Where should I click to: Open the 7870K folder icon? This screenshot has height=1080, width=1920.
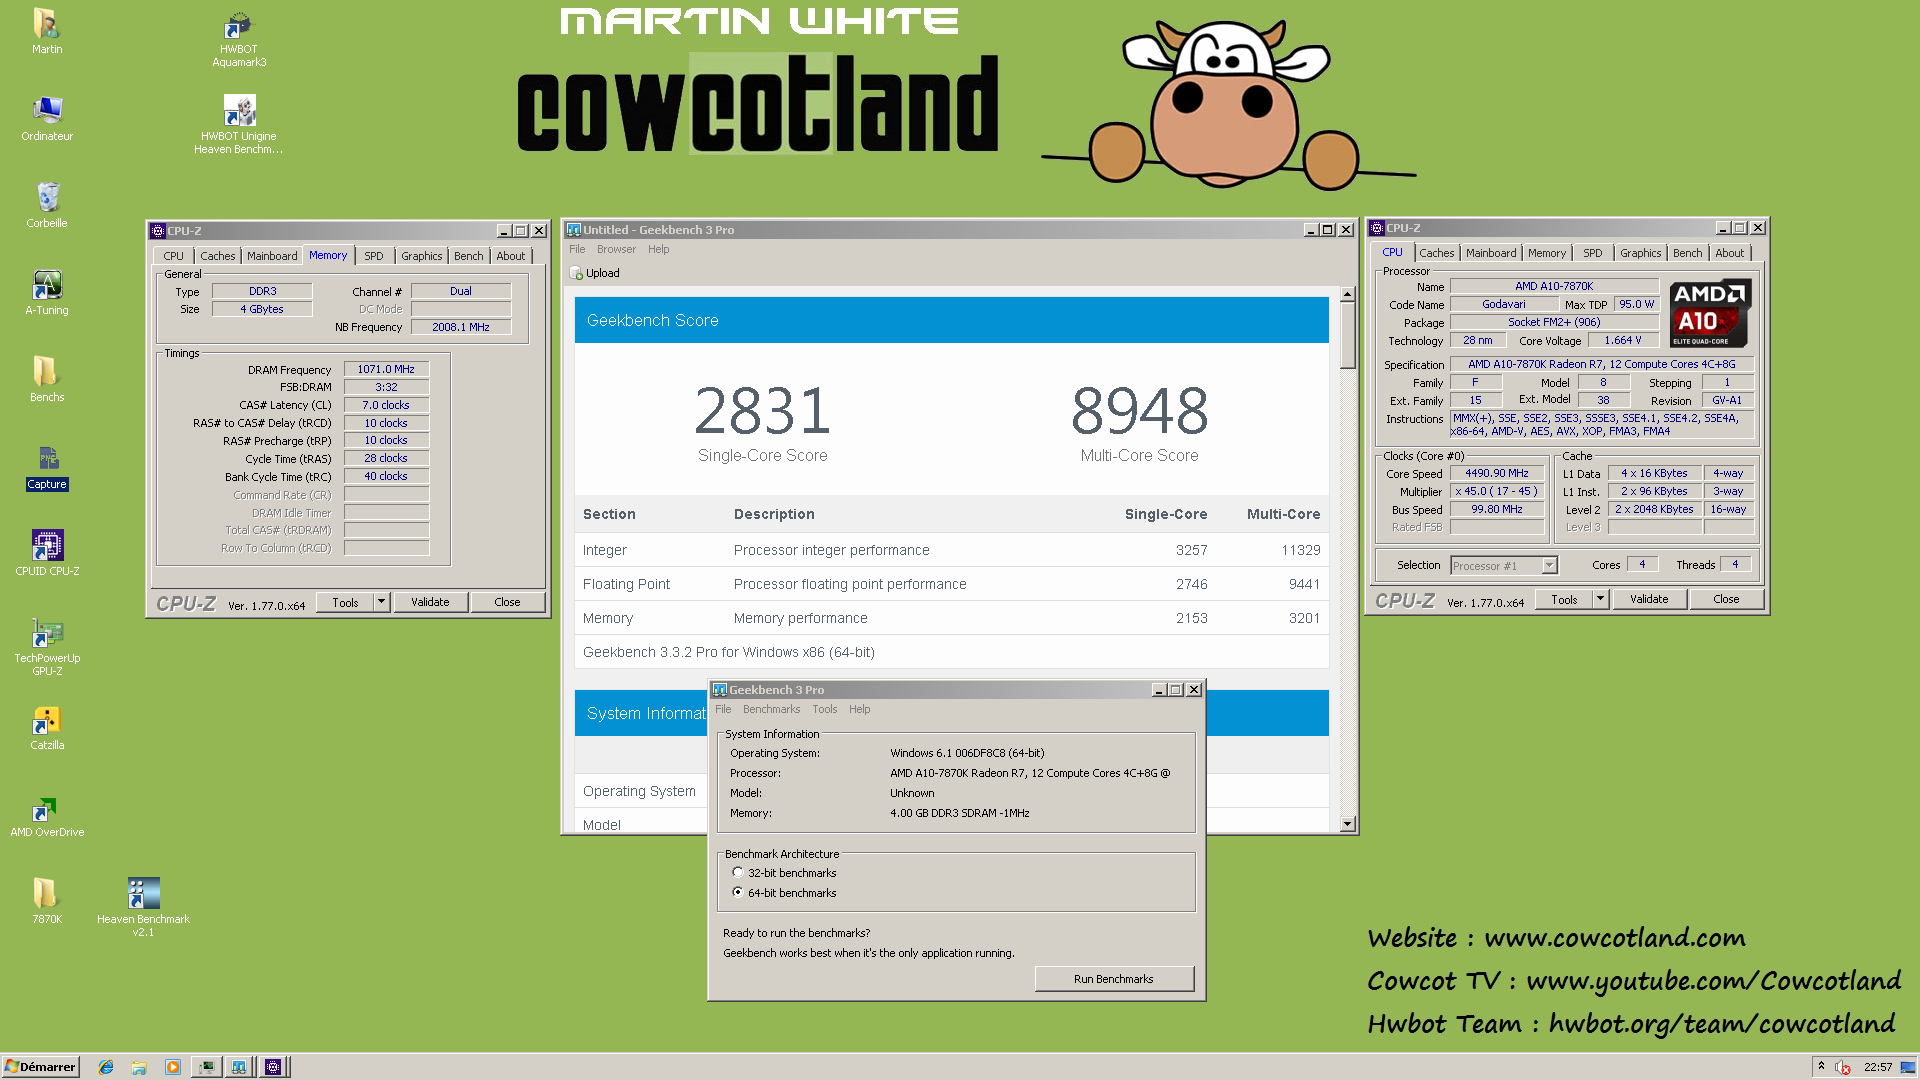pos(47,901)
